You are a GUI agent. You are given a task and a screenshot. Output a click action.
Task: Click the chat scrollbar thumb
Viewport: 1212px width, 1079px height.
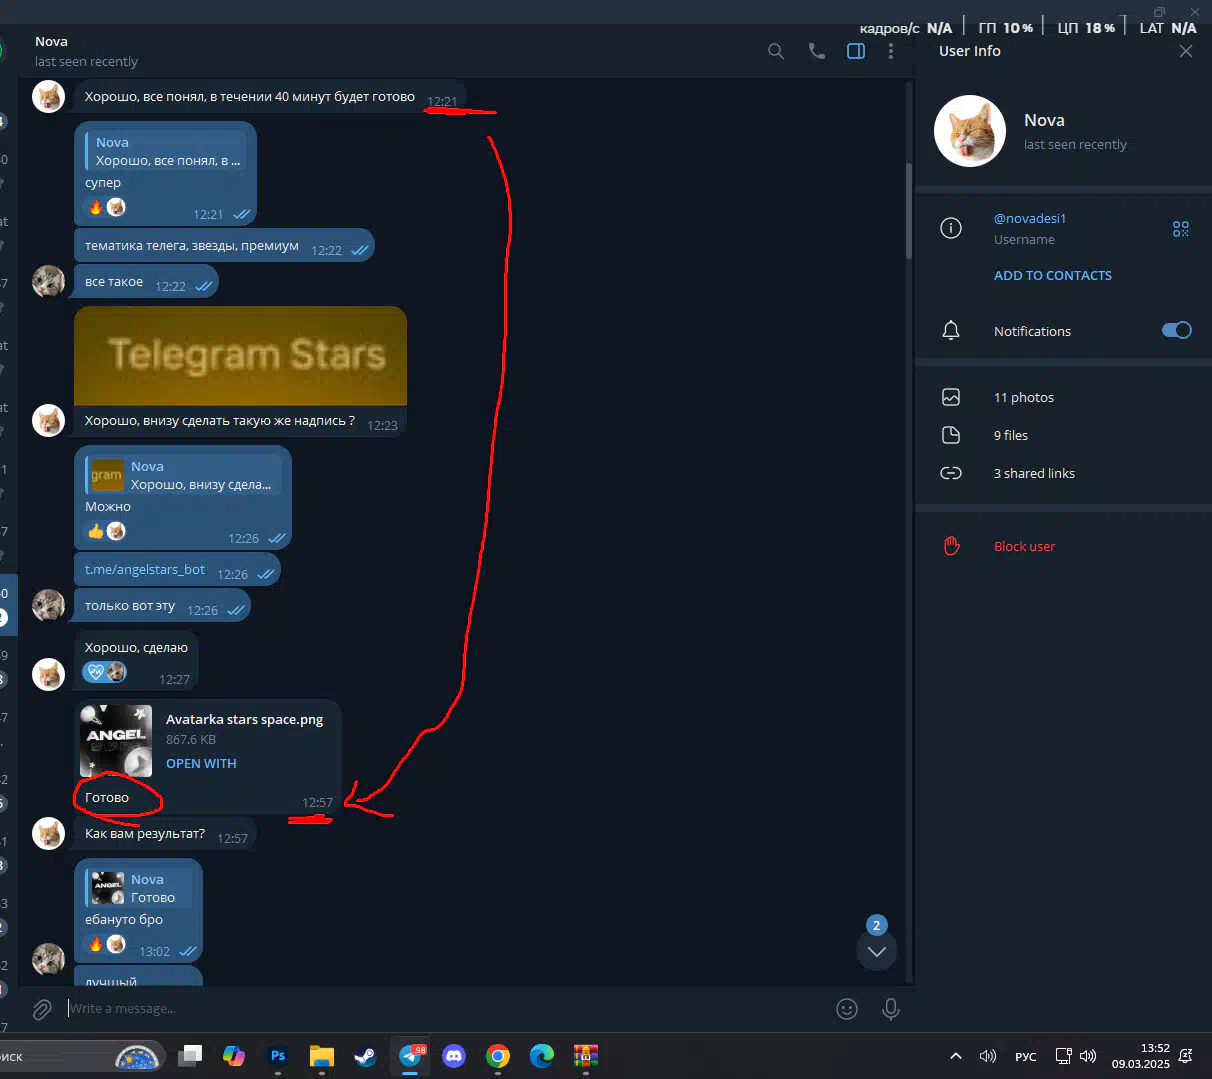coord(909,212)
